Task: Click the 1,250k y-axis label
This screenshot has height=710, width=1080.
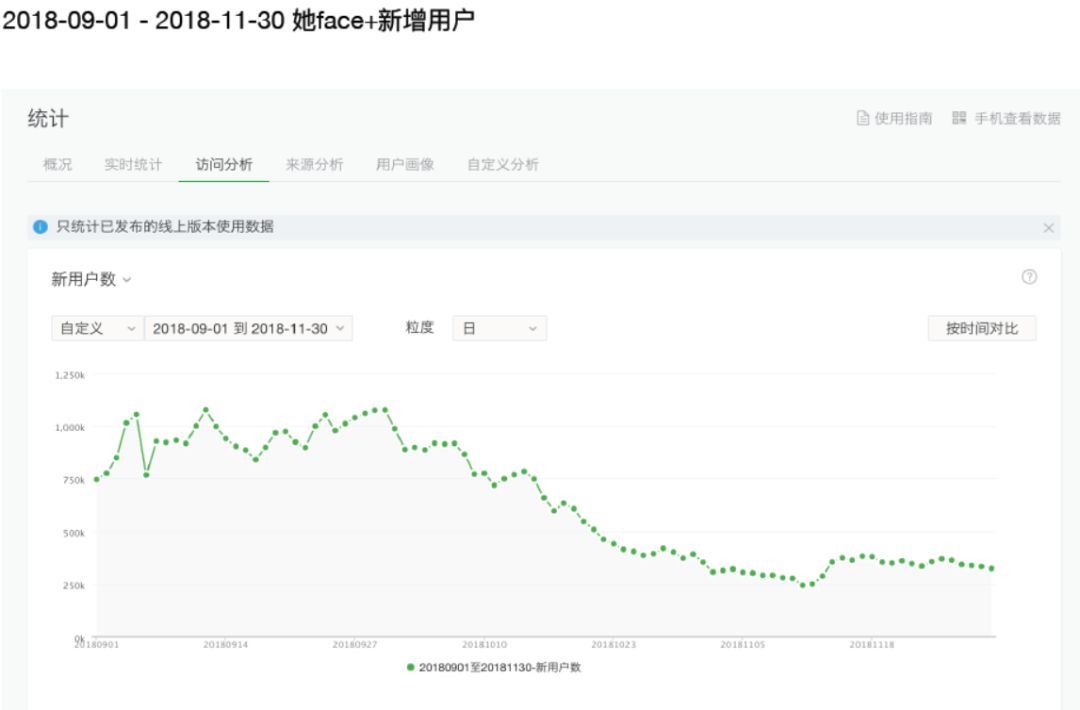Action: 70,375
